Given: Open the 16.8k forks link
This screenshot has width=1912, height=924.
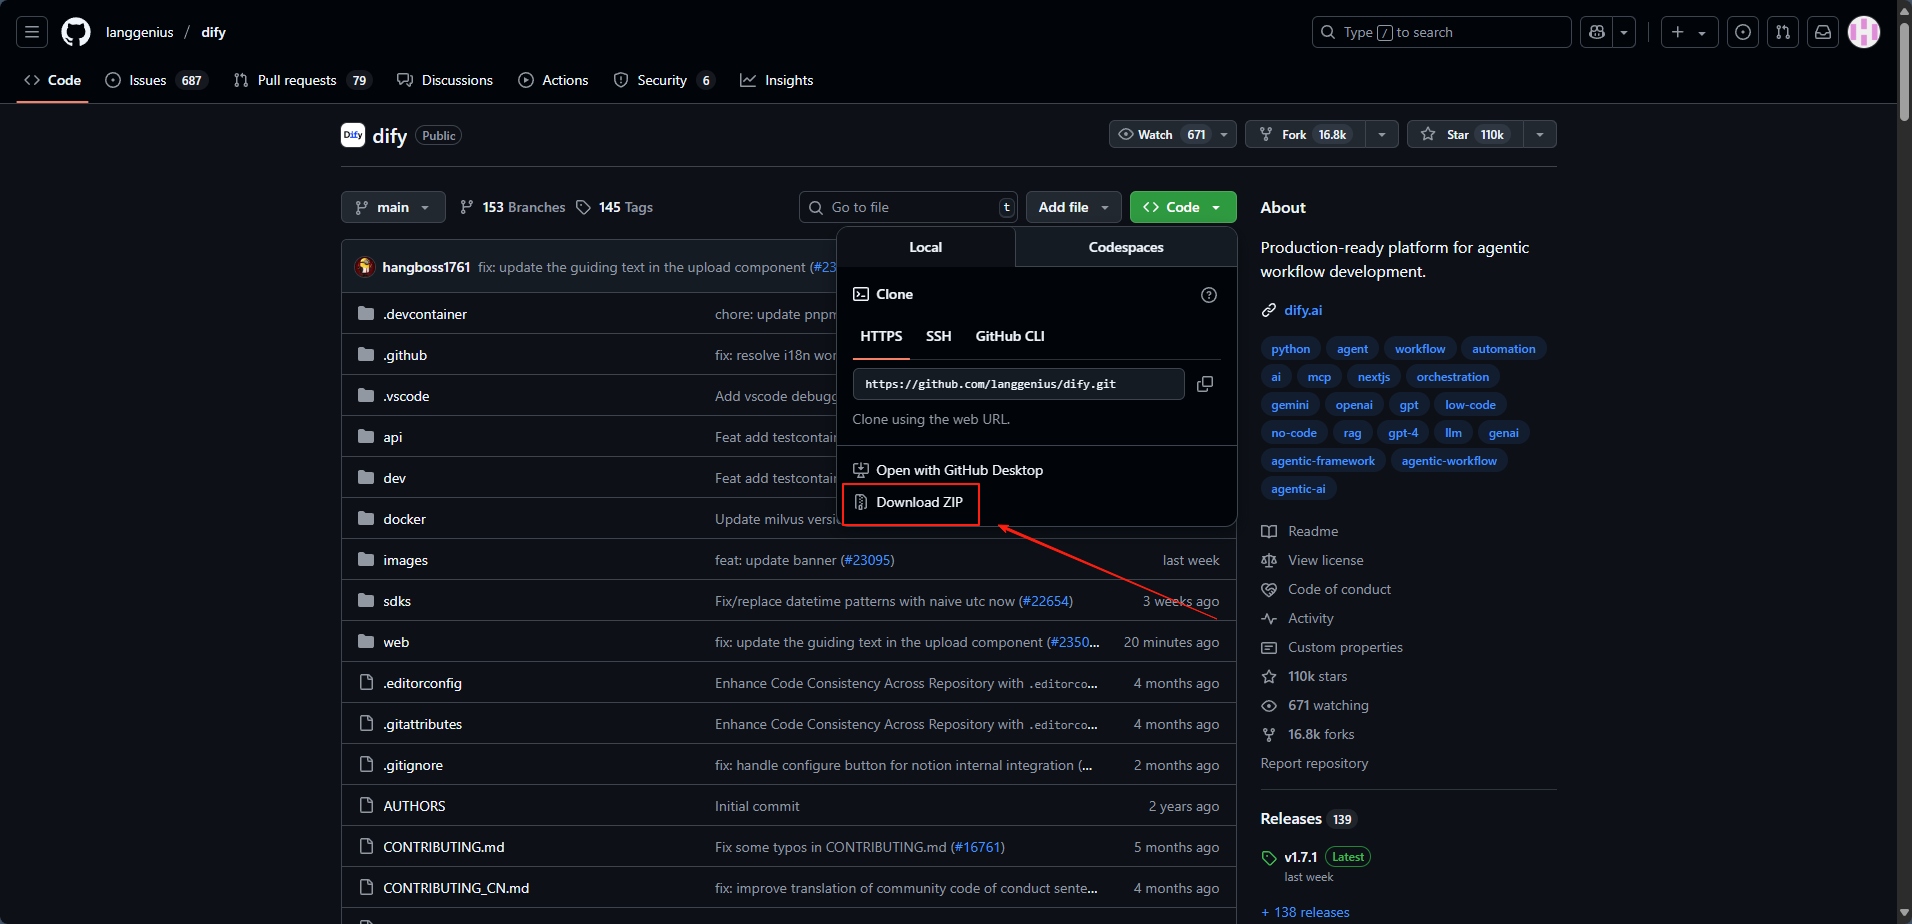Looking at the screenshot, I should (1321, 734).
